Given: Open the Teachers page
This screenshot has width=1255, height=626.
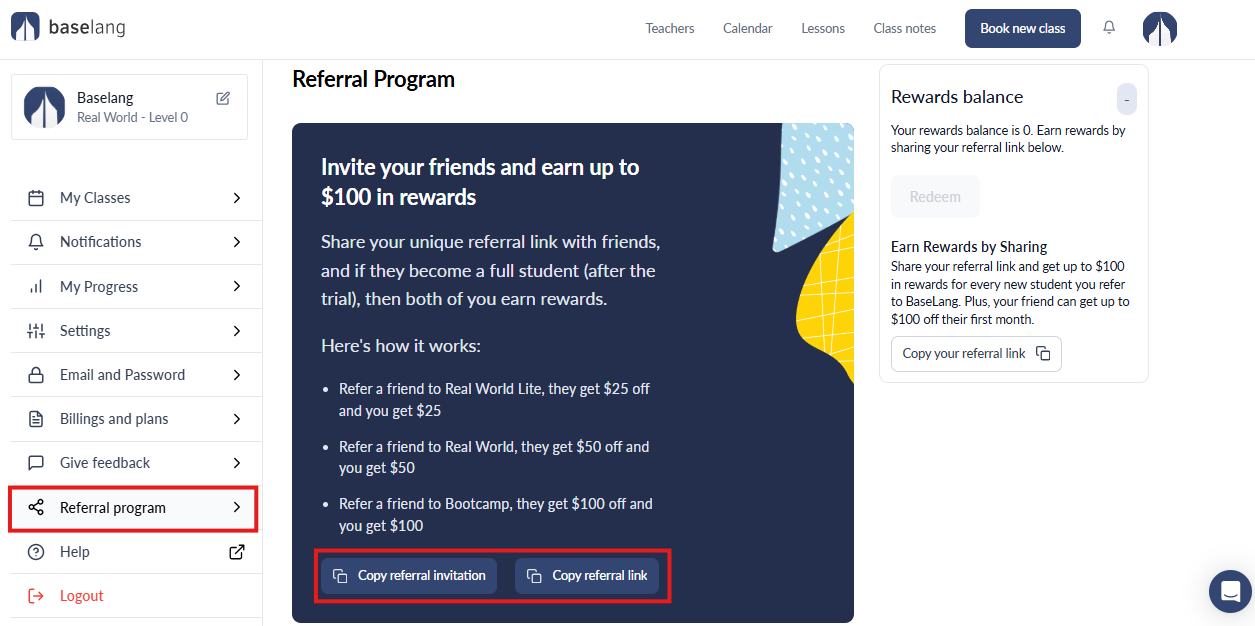Looking at the screenshot, I should pyautogui.click(x=669, y=28).
